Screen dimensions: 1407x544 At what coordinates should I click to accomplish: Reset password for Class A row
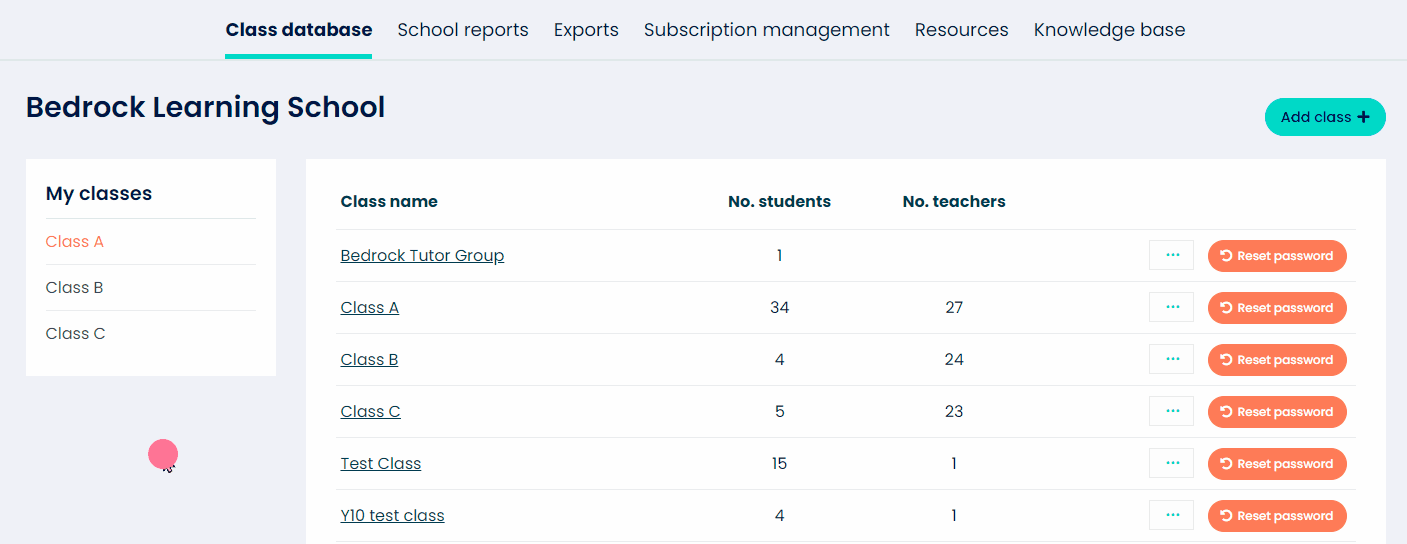[1277, 308]
